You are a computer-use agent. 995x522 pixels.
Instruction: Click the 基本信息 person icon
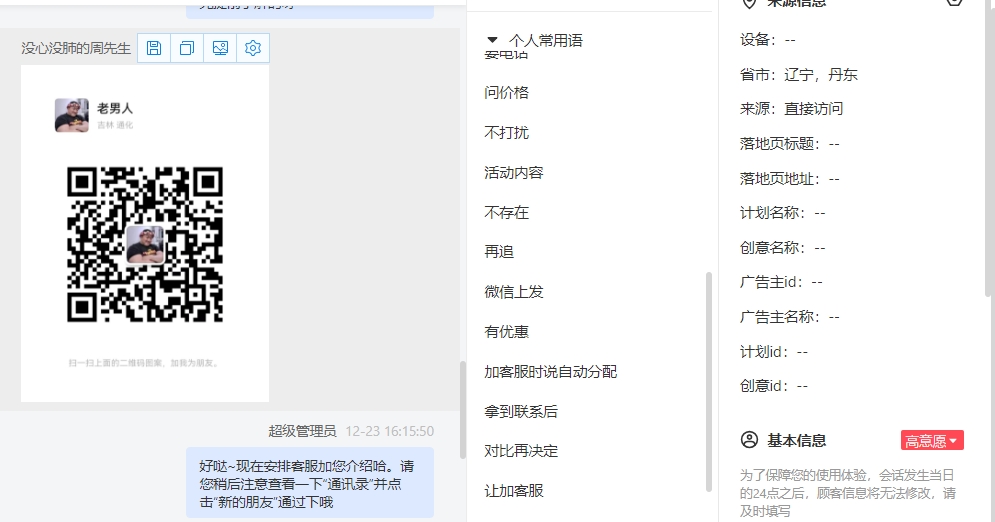(749, 440)
